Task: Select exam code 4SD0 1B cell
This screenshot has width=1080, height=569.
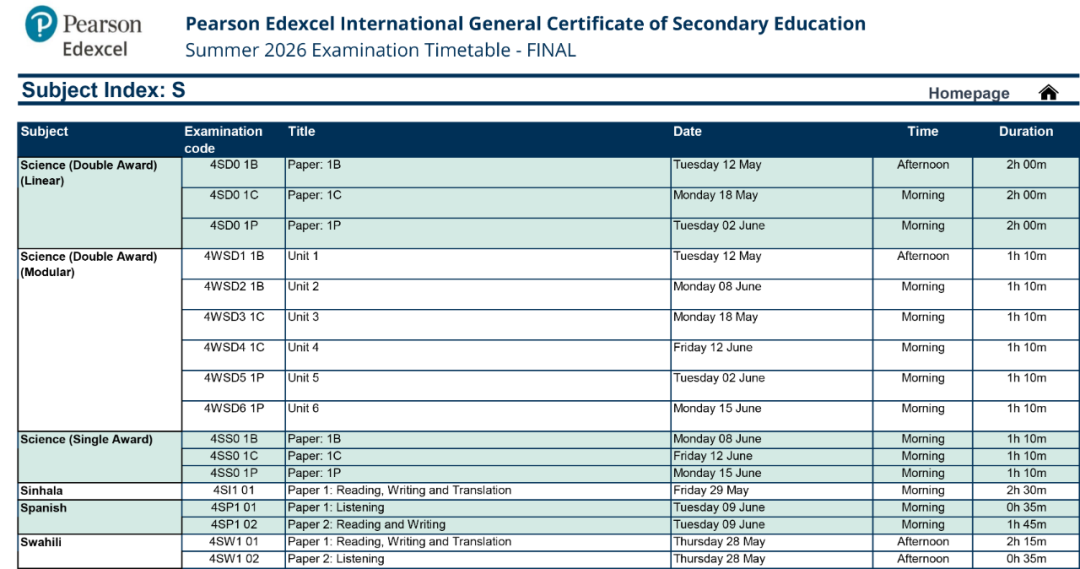Action: pyautogui.click(x=233, y=165)
